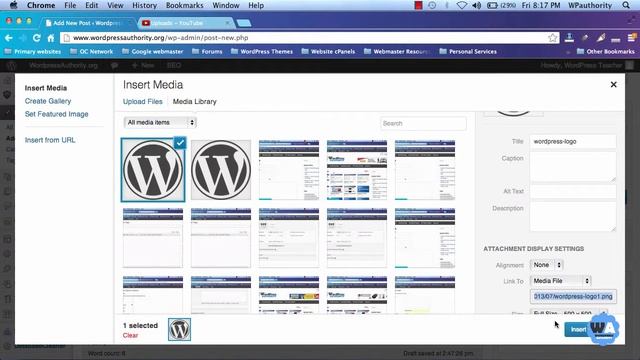Open OC Network bookmarks folder
The height and width of the screenshot is (360, 640).
tap(91, 51)
